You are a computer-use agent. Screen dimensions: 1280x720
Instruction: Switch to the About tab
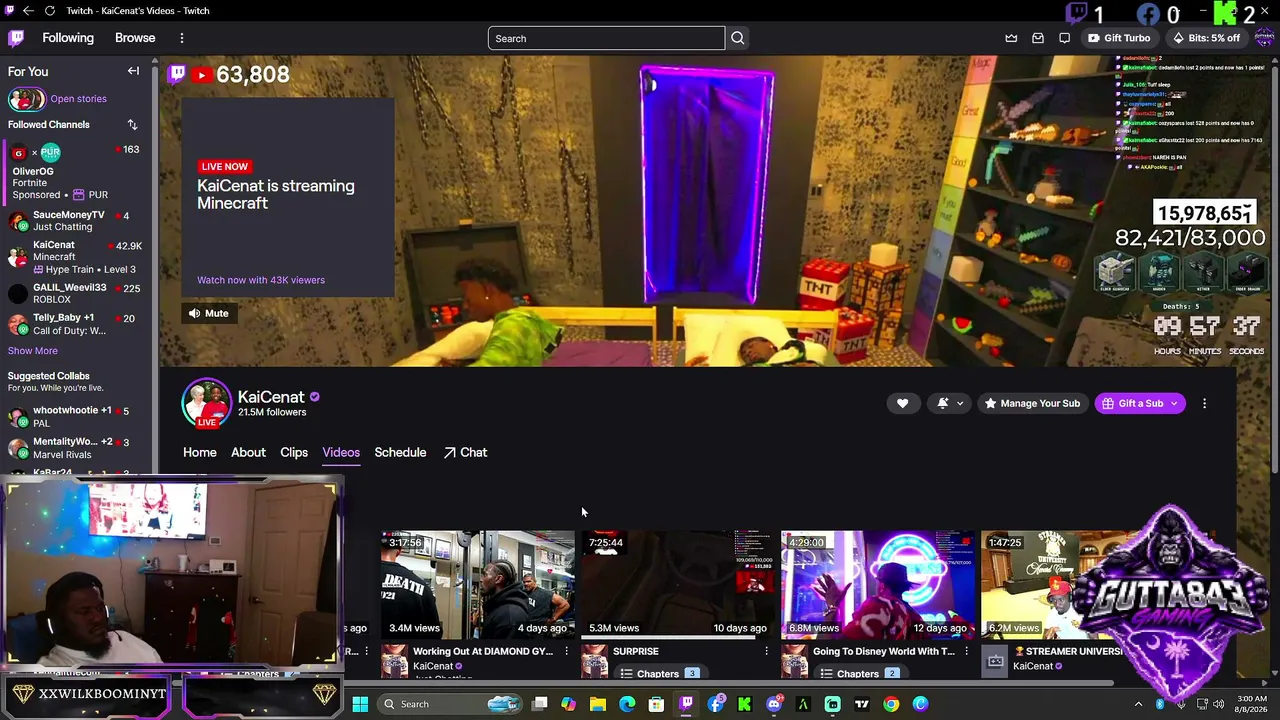click(248, 452)
